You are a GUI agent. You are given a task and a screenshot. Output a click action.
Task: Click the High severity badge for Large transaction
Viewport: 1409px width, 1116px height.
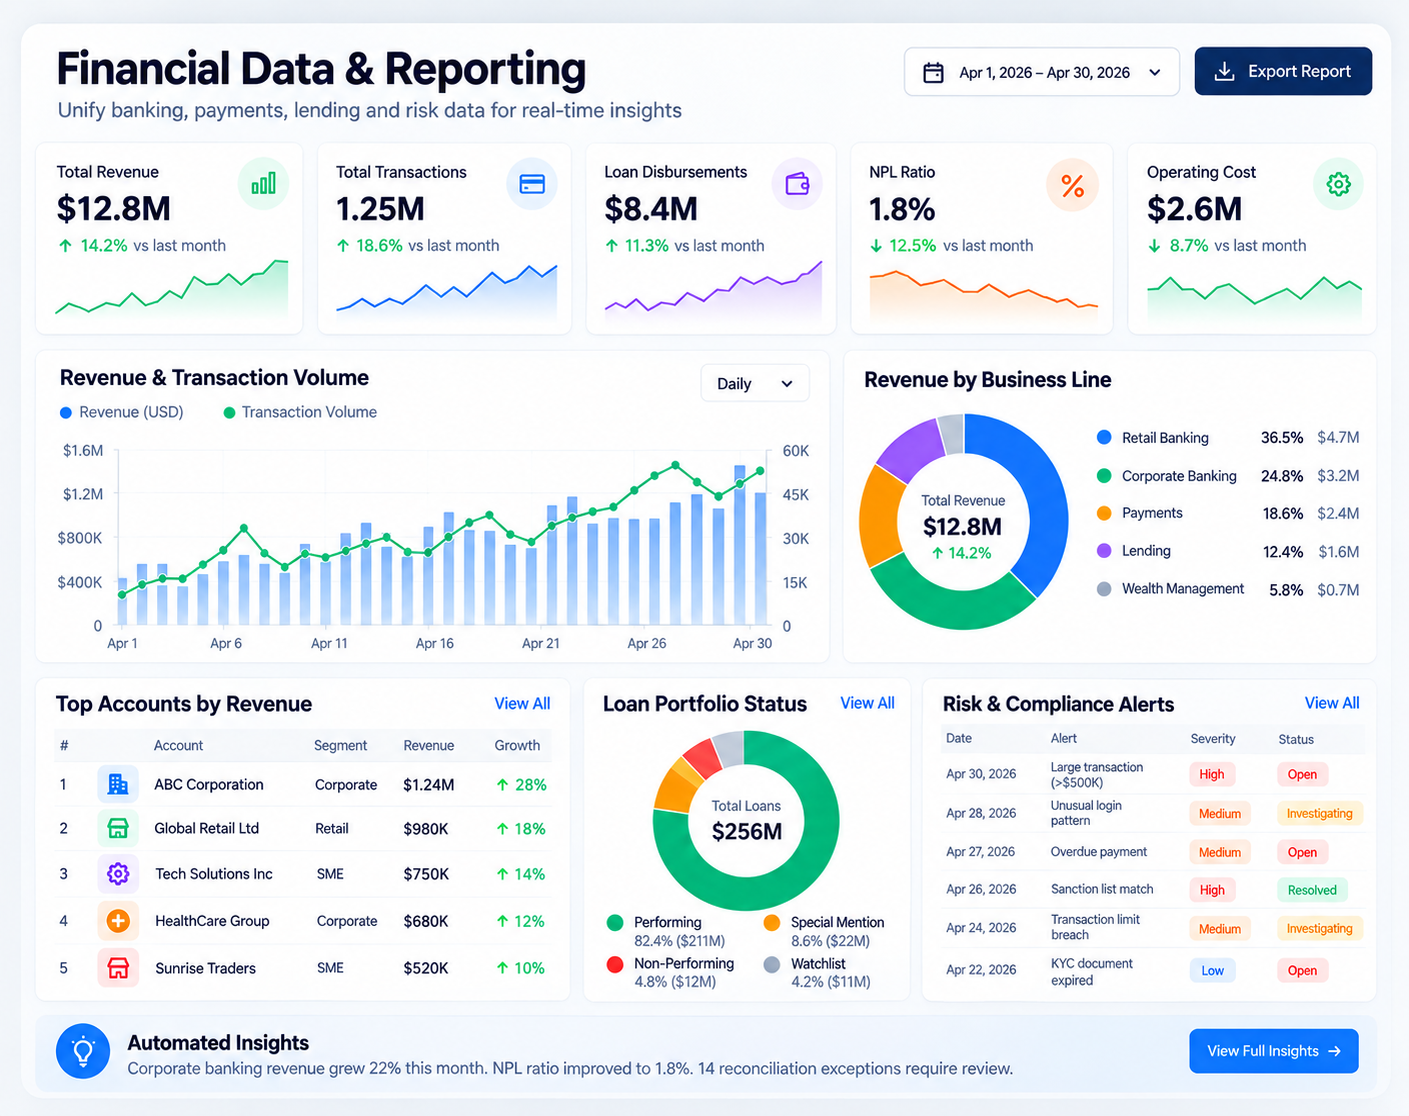[1212, 774]
